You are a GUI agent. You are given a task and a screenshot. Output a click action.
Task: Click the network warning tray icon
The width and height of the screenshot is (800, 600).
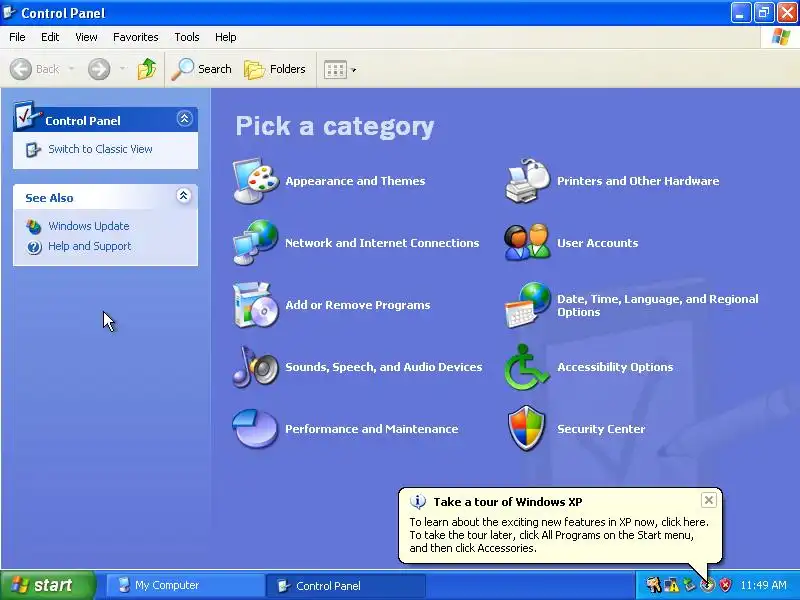point(671,585)
